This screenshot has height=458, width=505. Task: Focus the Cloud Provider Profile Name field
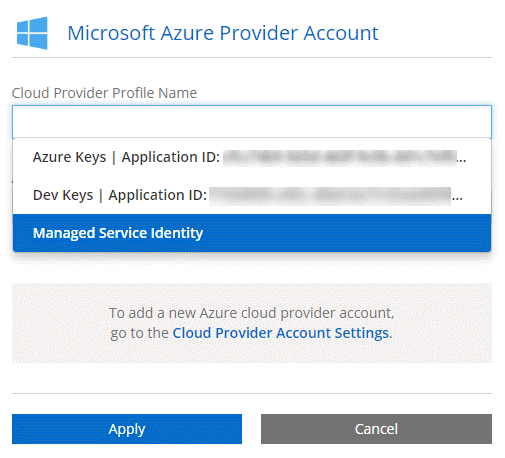[252, 122]
